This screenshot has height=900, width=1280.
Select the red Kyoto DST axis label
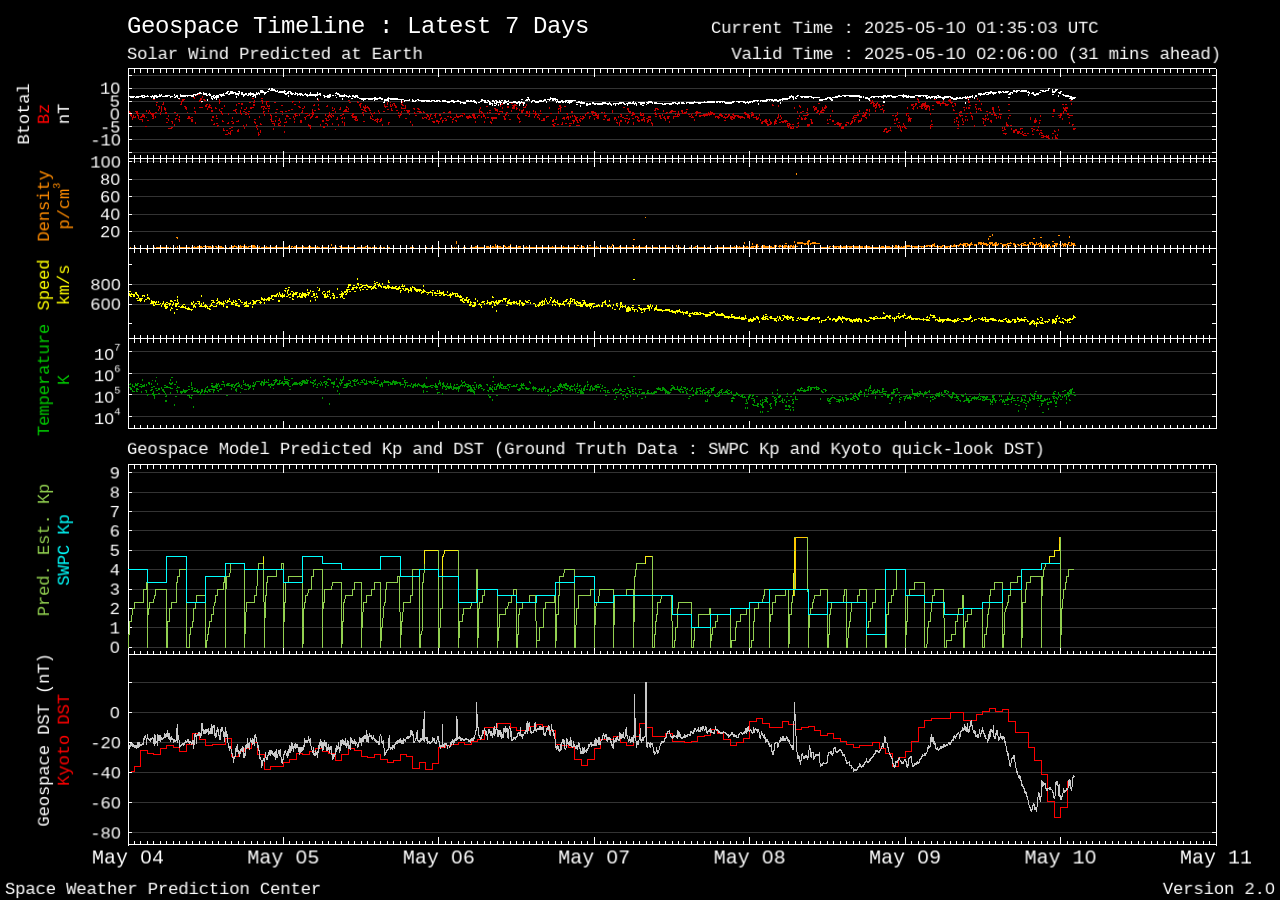[64, 739]
